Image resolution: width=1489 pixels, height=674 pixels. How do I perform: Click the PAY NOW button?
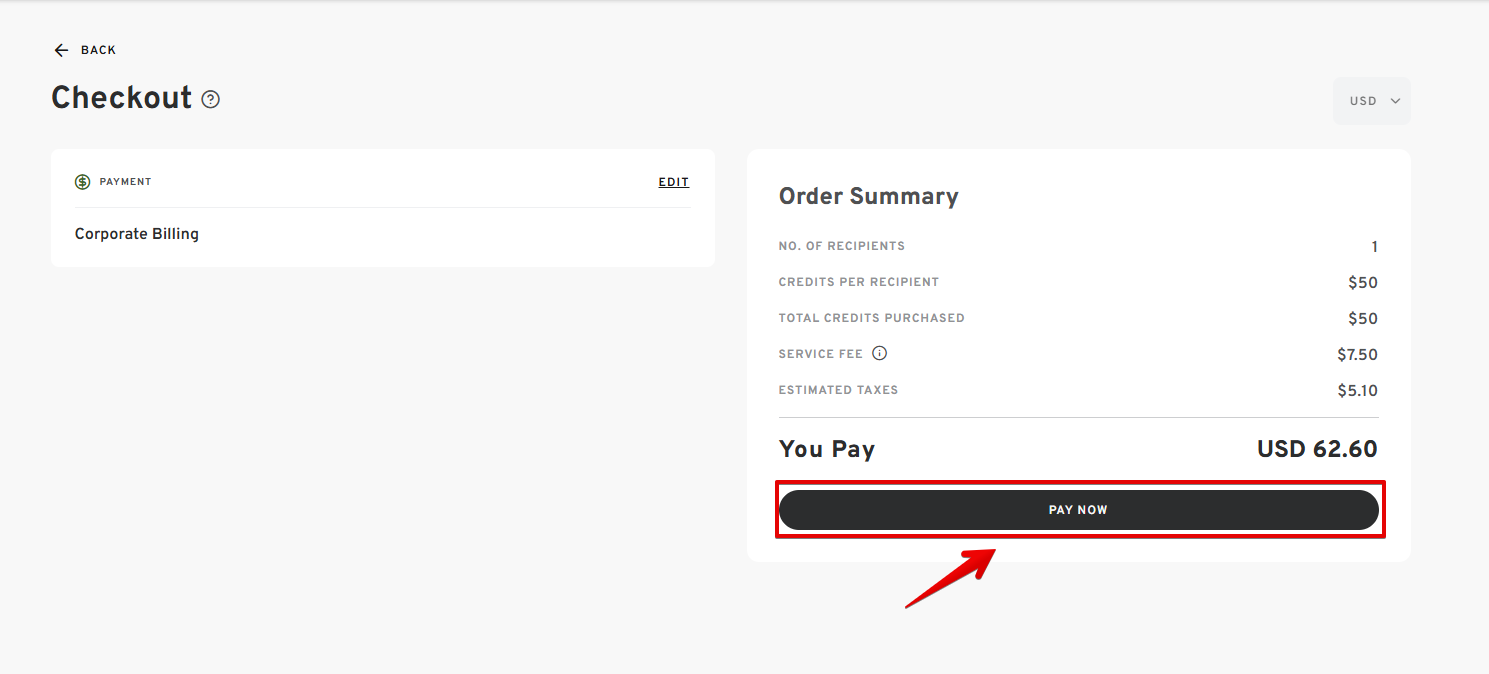pyautogui.click(x=1078, y=510)
